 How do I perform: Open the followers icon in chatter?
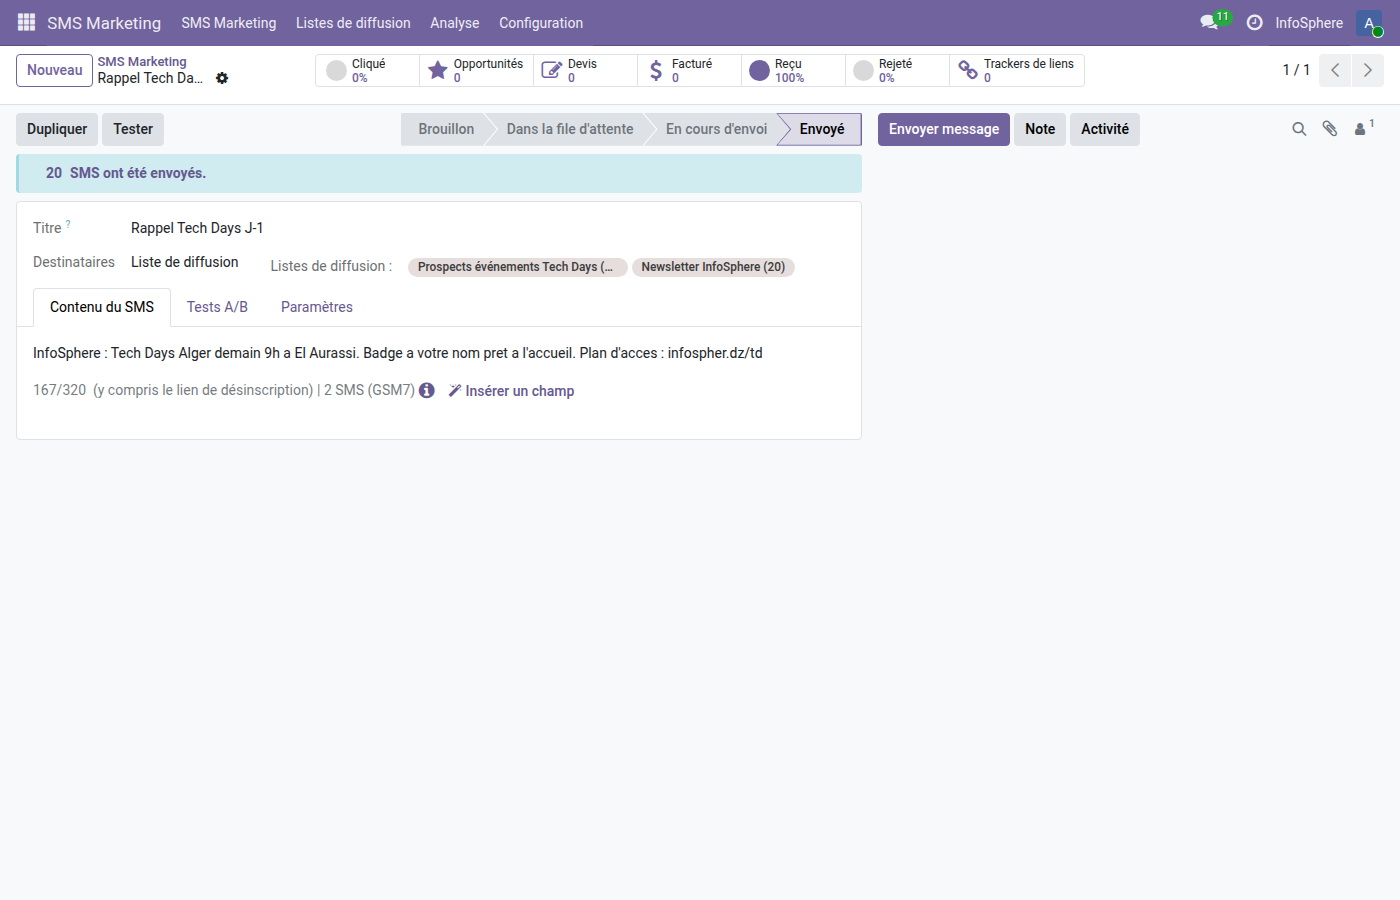coord(1362,129)
